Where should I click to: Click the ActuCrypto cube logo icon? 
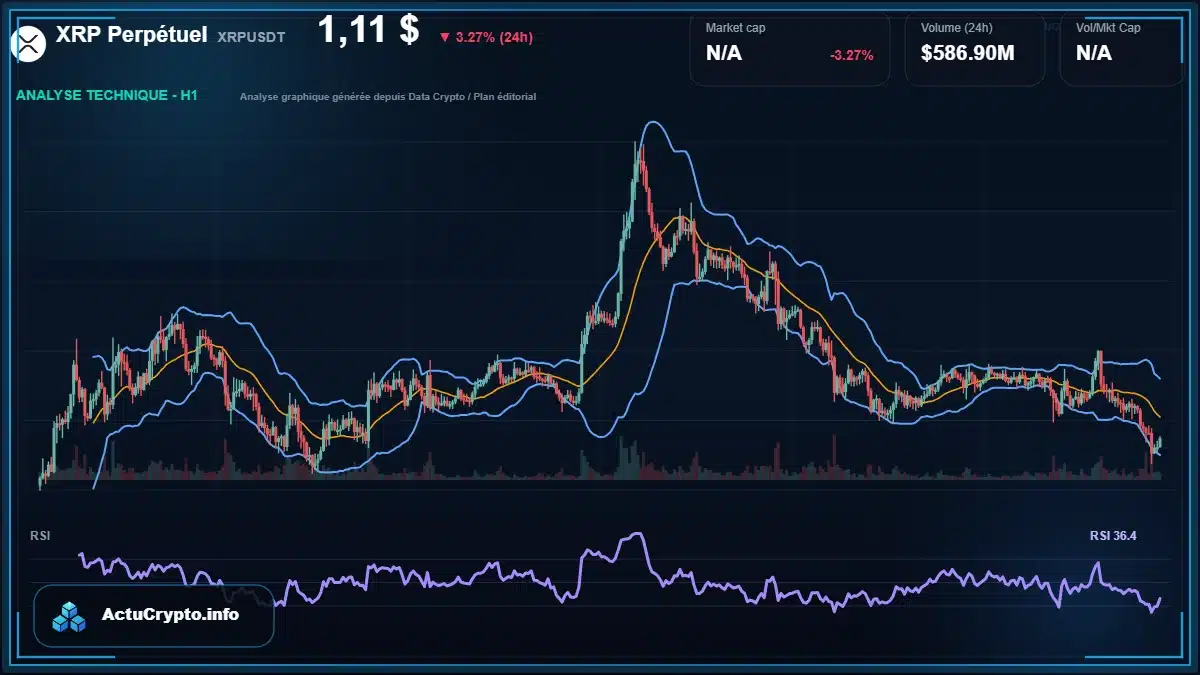(x=69, y=617)
